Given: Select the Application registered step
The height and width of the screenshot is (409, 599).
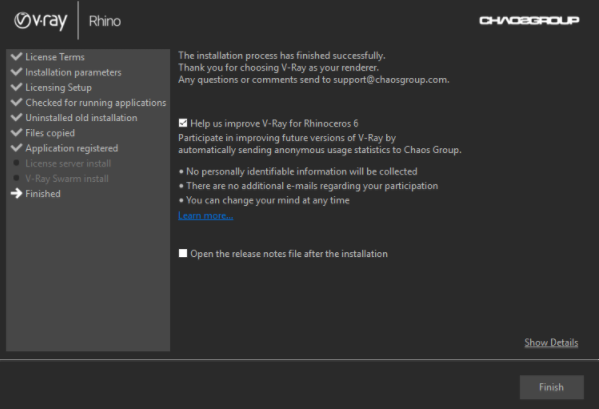Looking at the screenshot, I should (72, 148).
